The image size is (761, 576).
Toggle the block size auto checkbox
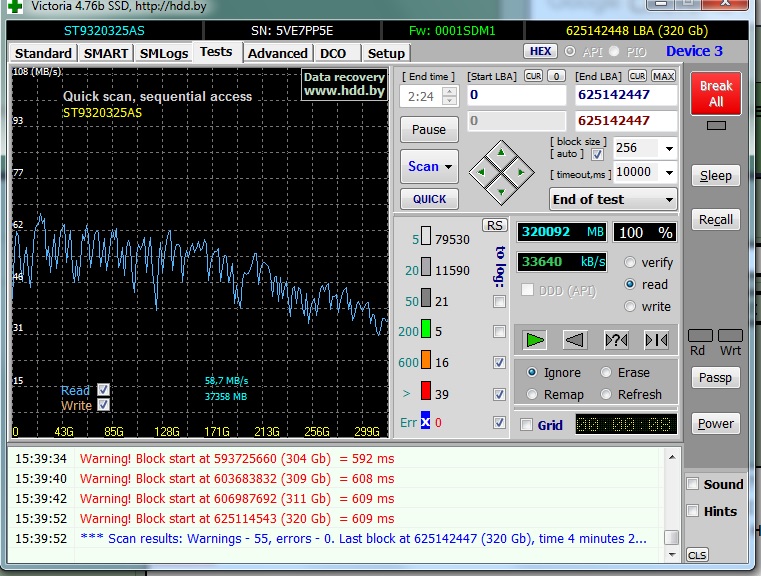(597, 155)
